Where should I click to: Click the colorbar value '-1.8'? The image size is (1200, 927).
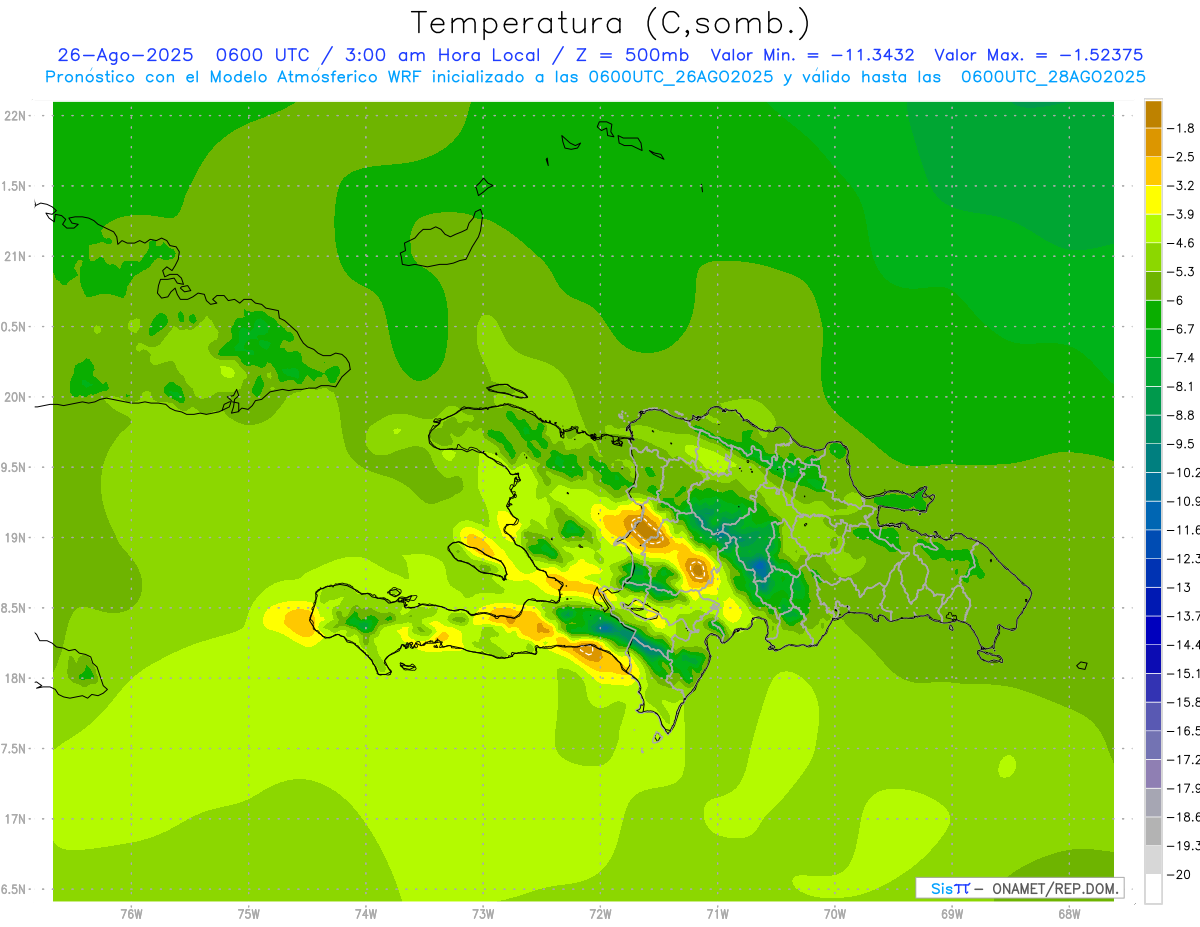pyautogui.click(x=1182, y=128)
